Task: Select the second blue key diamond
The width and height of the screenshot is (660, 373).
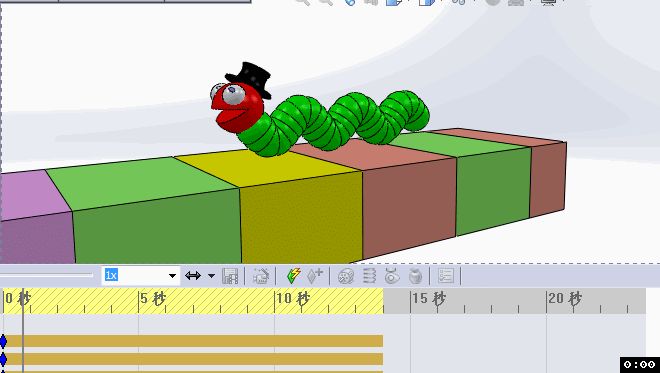Action: (x=3, y=359)
